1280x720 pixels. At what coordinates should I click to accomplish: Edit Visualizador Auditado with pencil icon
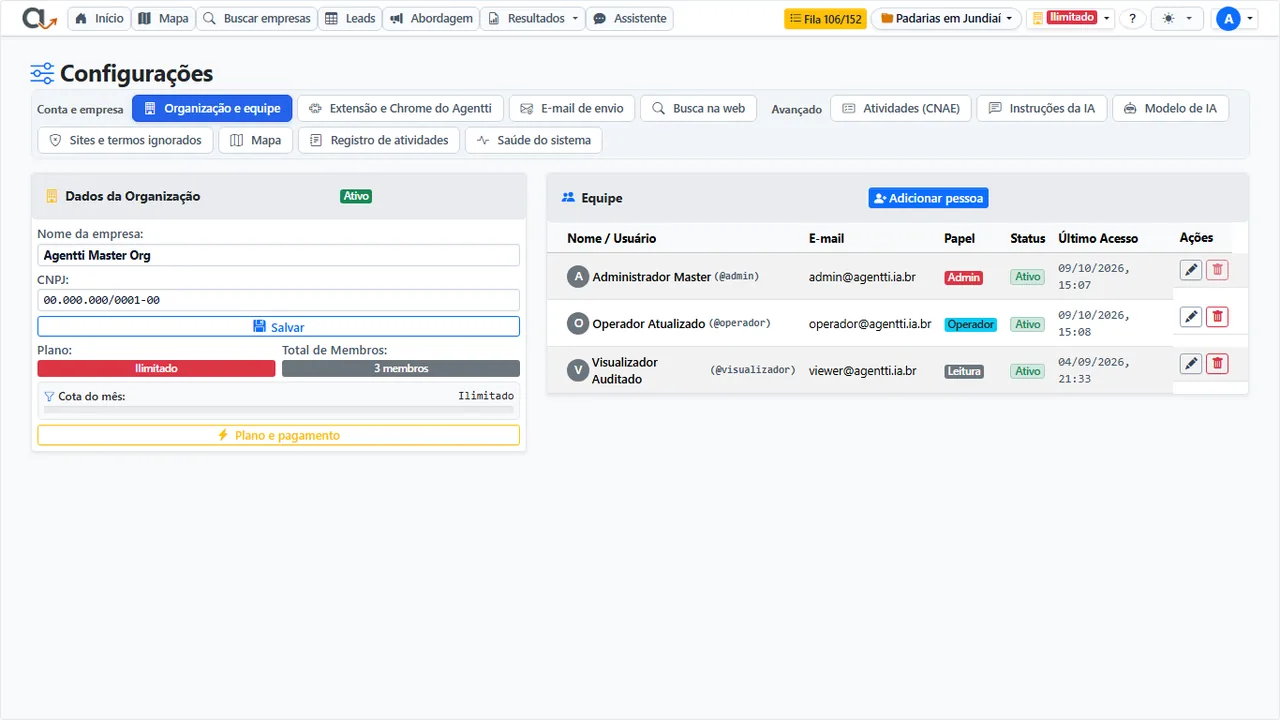pyautogui.click(x=1191, y=364)
